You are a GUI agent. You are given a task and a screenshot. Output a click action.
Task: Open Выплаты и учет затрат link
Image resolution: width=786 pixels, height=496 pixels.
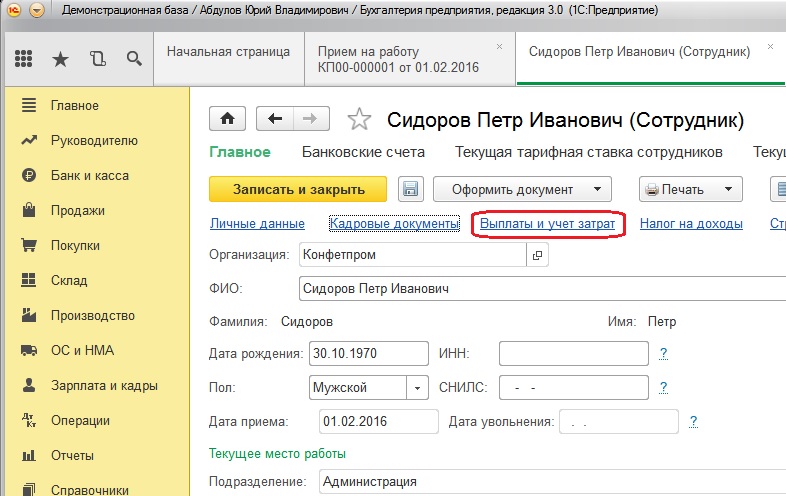(547, 224)
